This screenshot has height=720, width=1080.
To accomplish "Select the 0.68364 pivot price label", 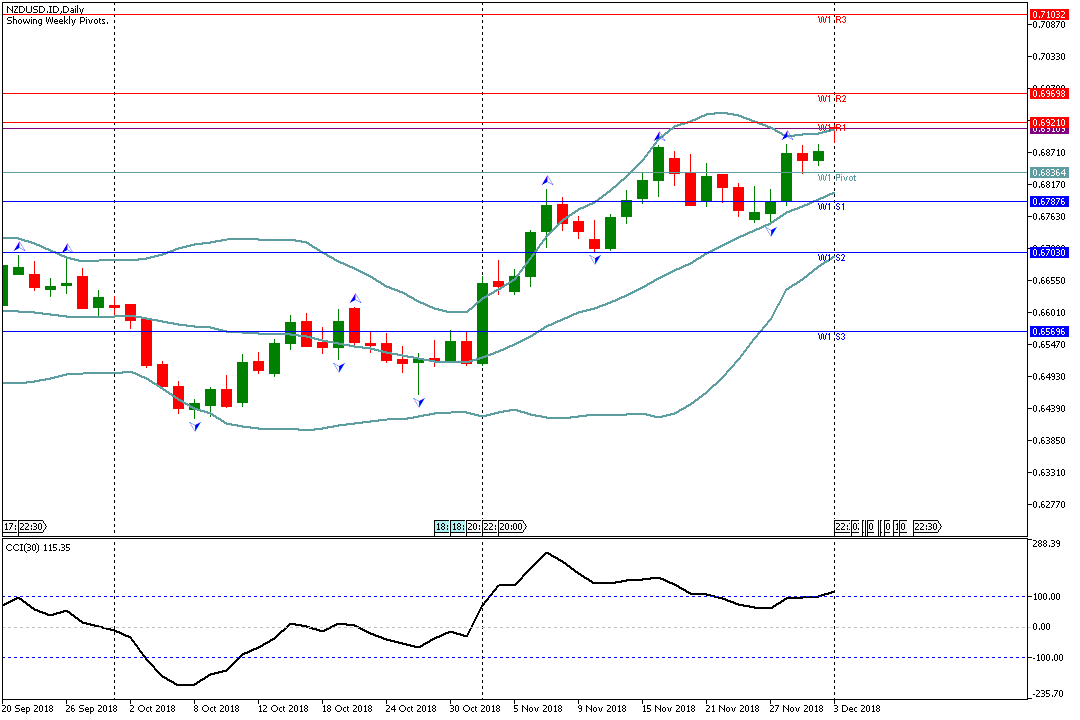I will pyautogui.click(x=1049, y=172).
